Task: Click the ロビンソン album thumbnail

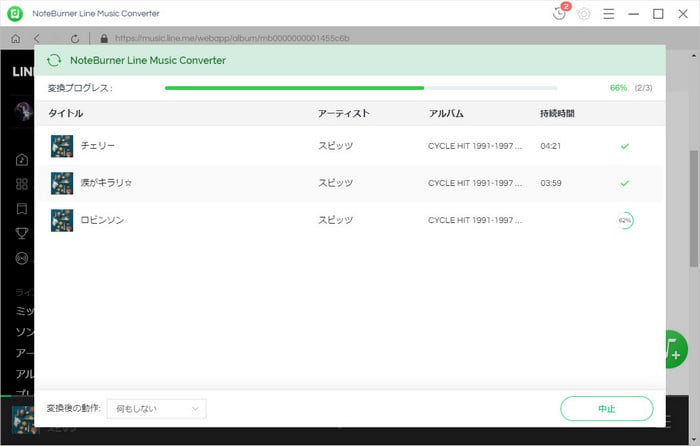Action: click(62, 220)
